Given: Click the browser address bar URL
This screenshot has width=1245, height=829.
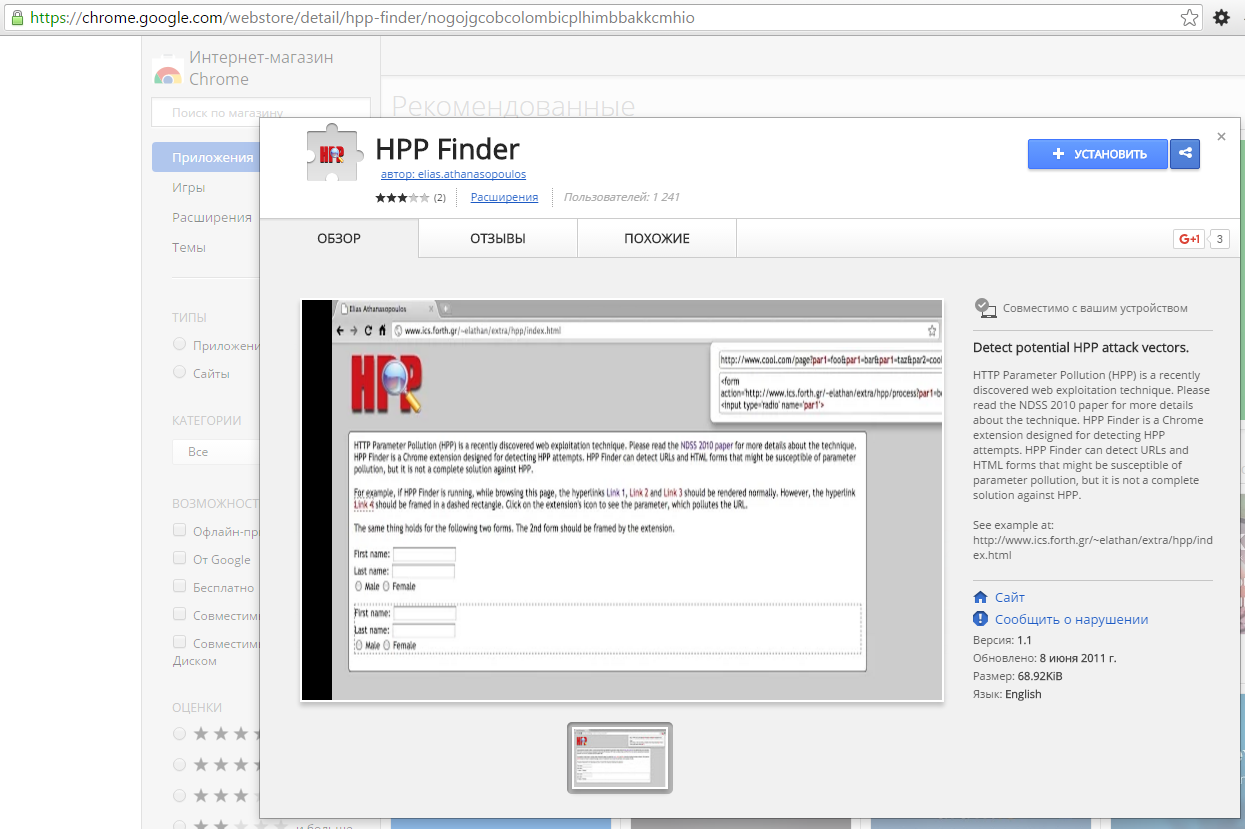Looking at the screenshot, I should [362, 18].
